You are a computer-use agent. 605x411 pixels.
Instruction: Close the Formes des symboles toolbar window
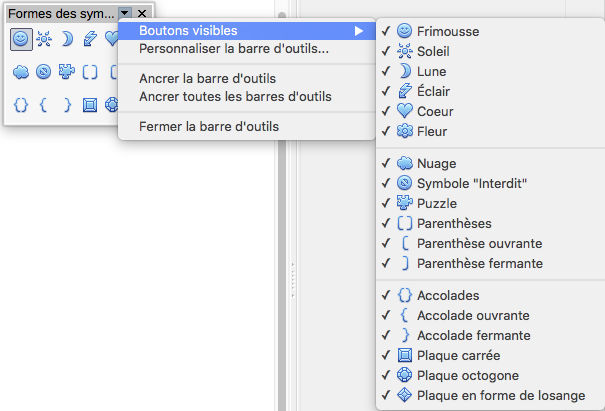pos(142,14)
